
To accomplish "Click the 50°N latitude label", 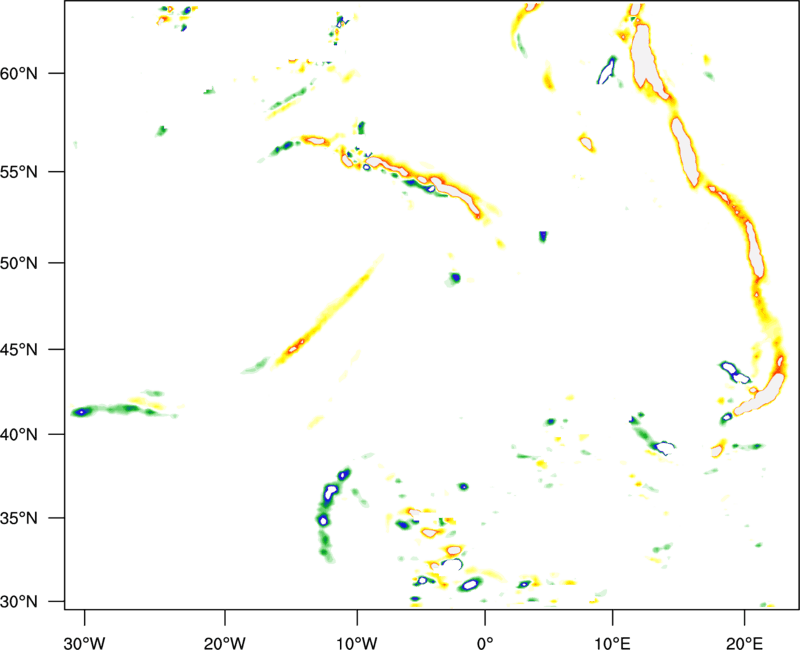I will (x=19, y=263).
